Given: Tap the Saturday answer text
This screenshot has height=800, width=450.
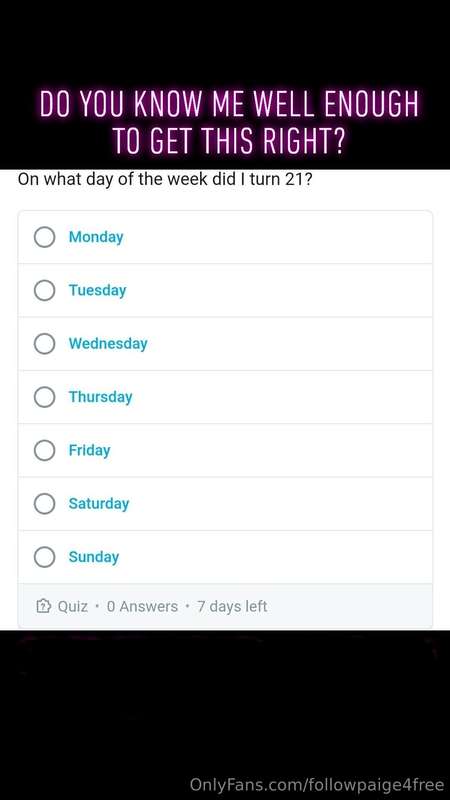Looking at the screenshot, I should pos(99,504).
